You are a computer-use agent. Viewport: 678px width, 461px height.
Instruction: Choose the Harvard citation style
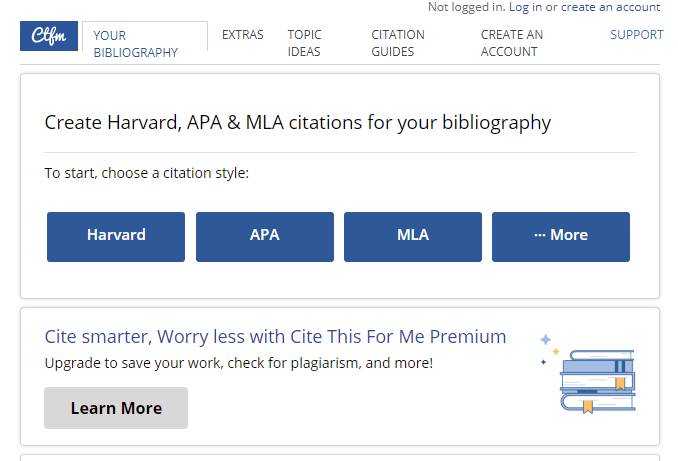point(116,236)
